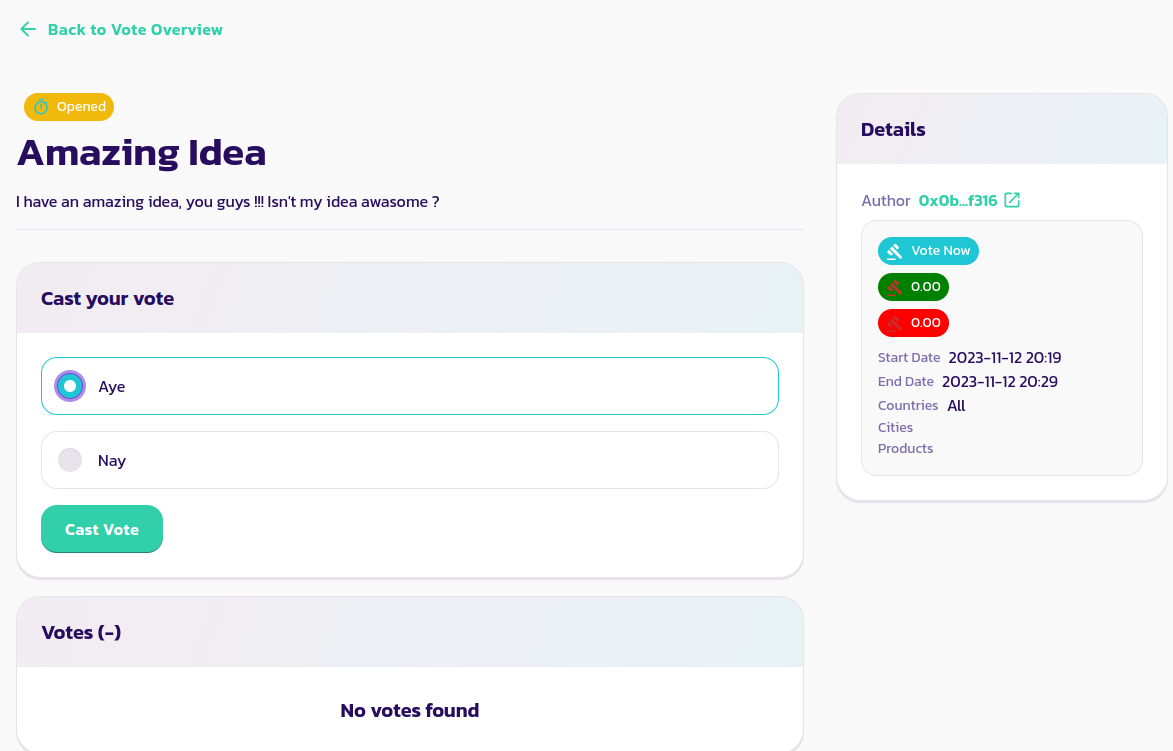Click the Details panel header

(x=893, y=130)
